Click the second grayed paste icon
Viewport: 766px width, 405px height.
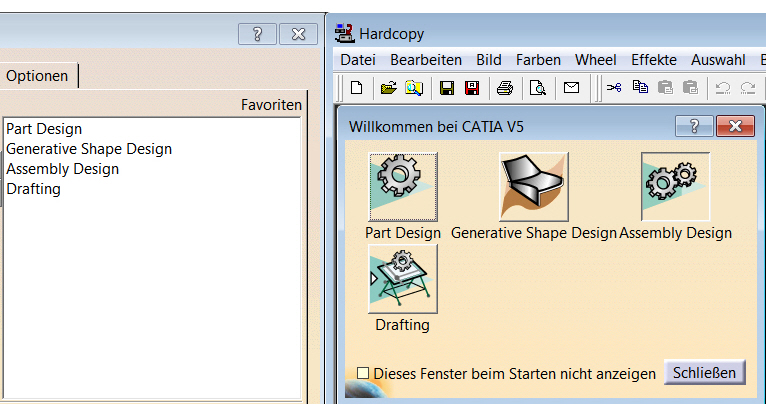coord(690,88)
